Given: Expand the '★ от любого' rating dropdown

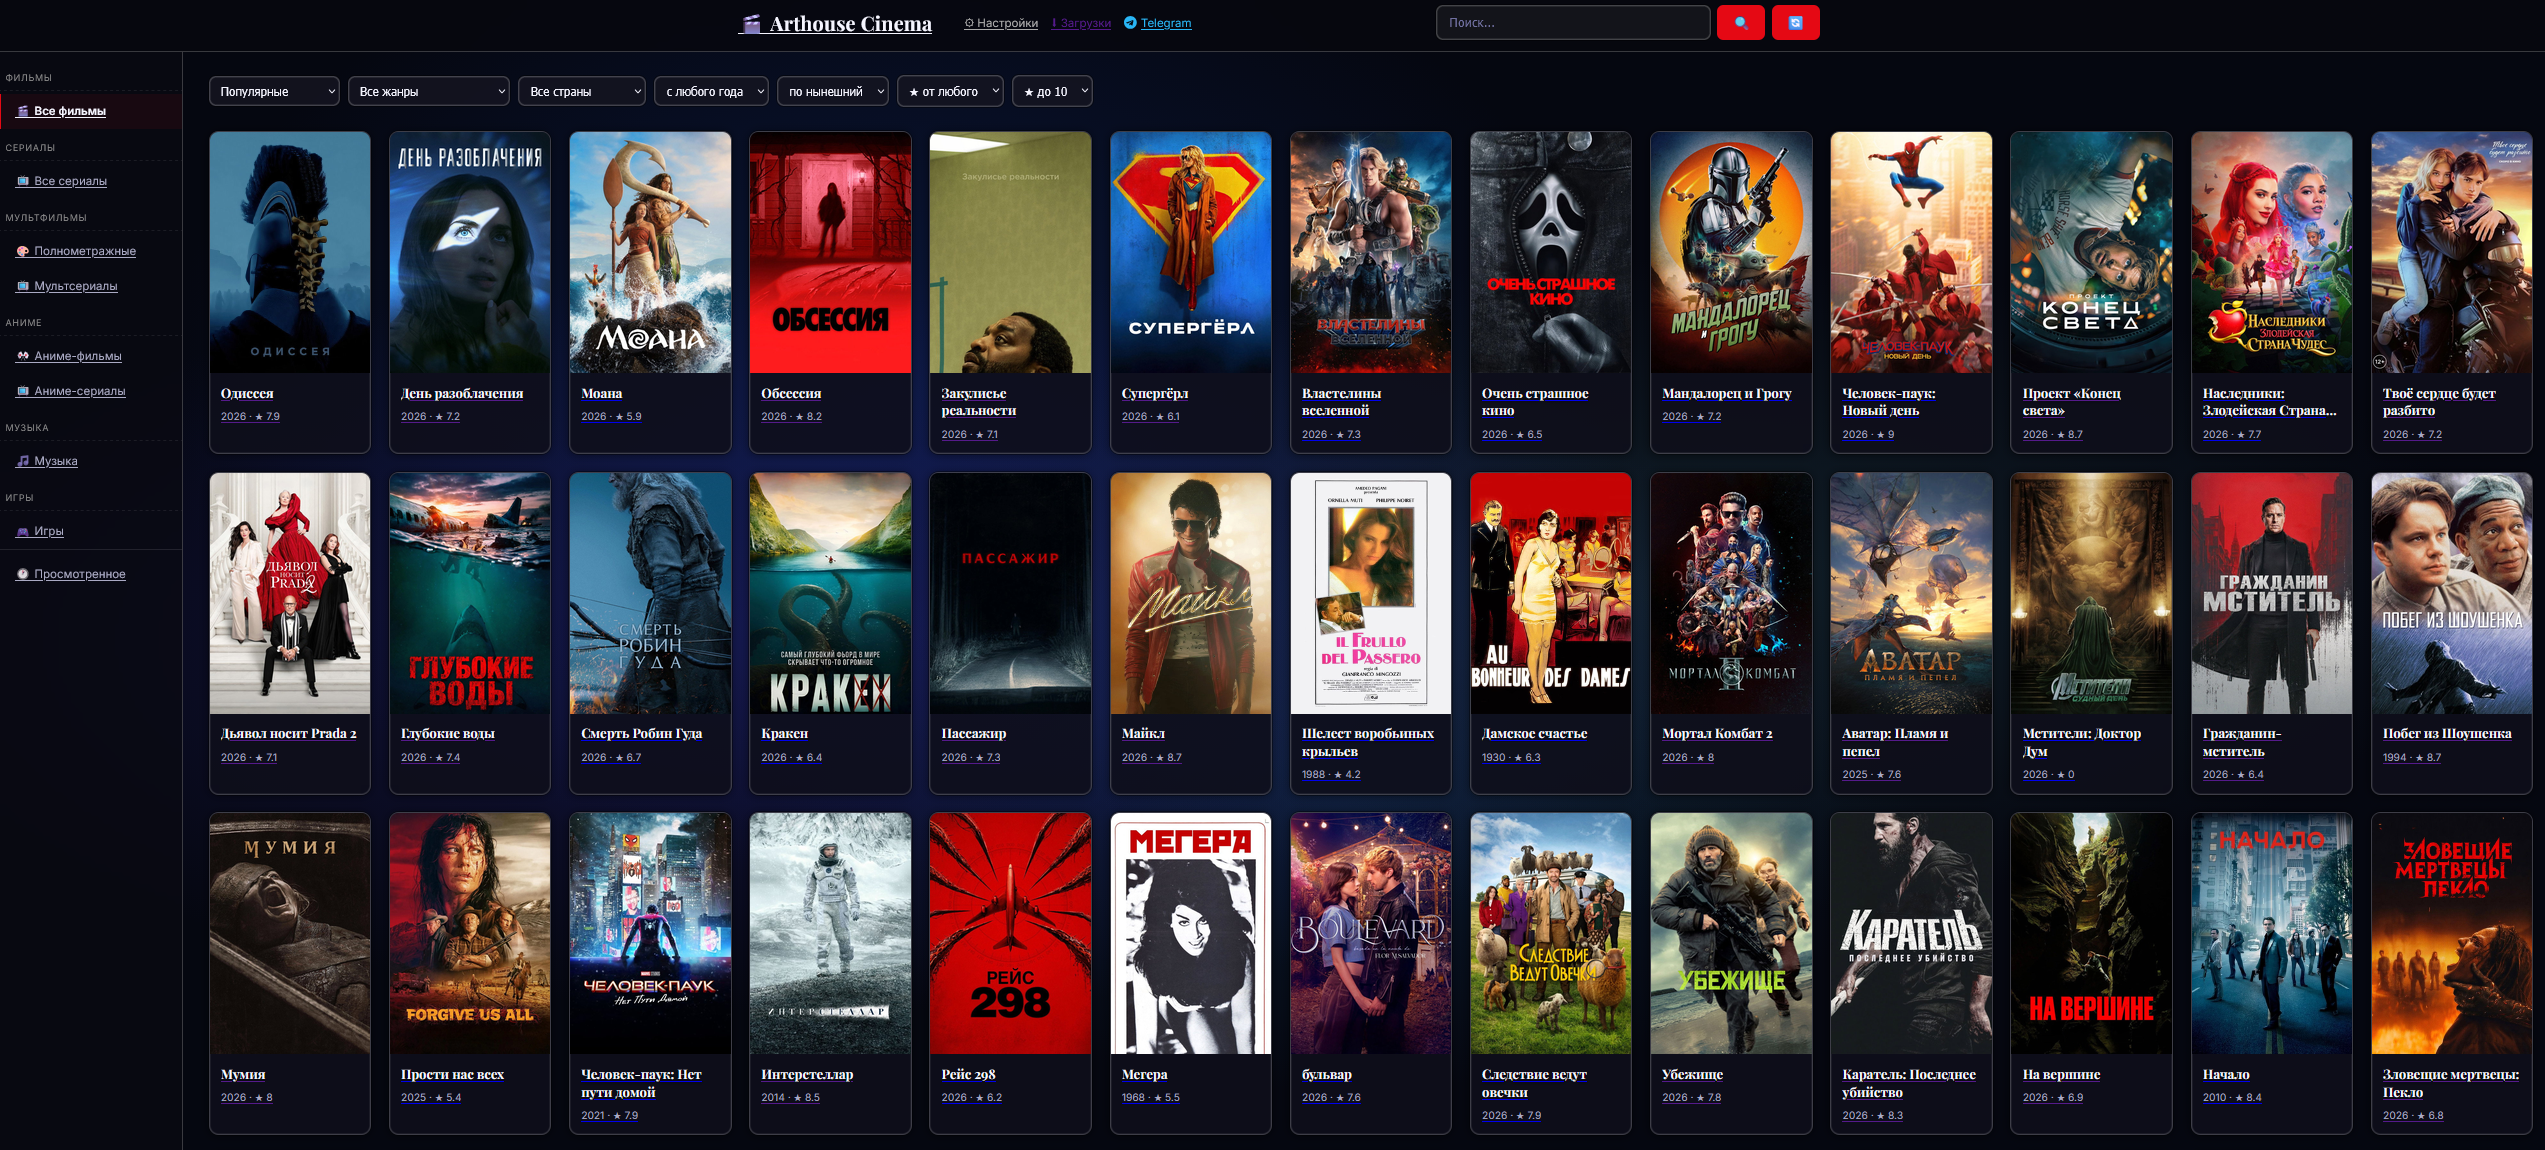Looking at the screenshot, I should [950, 91].
